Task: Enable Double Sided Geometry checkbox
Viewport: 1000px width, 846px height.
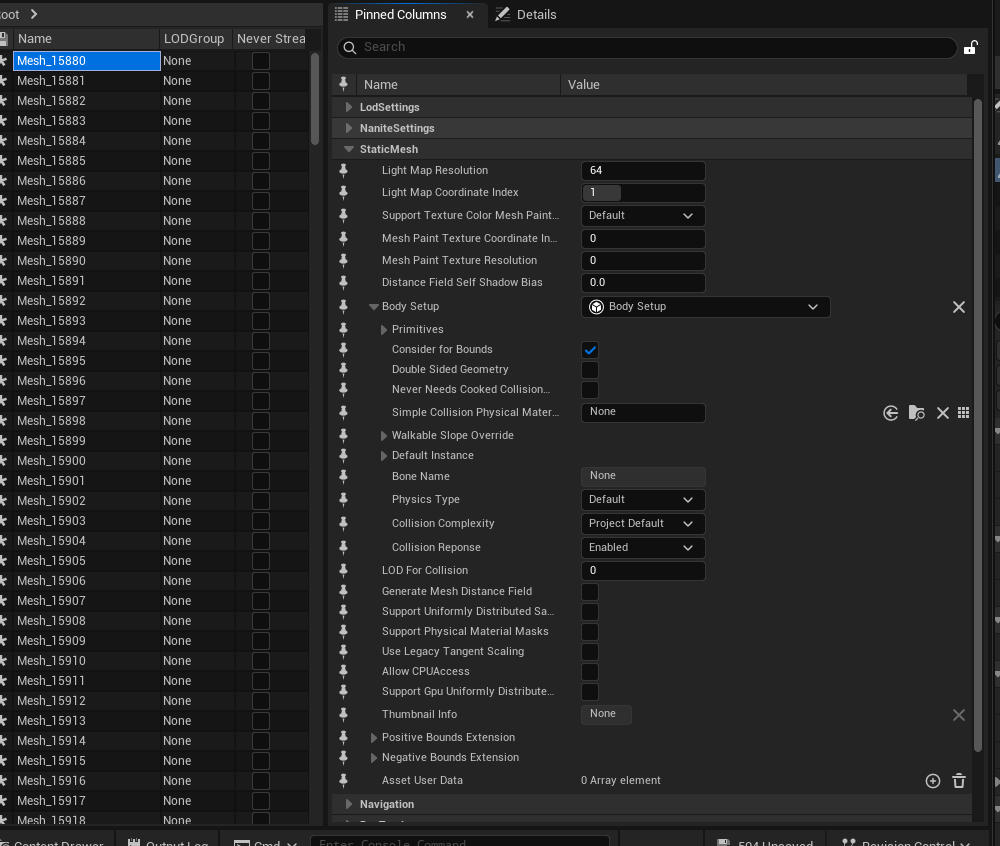Action: [x=590, y=370]
